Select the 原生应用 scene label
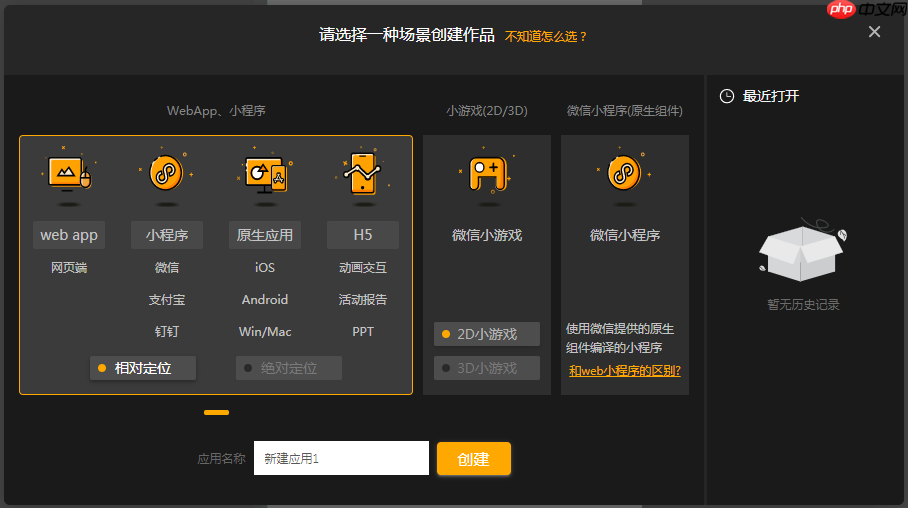 click(265, 235)
